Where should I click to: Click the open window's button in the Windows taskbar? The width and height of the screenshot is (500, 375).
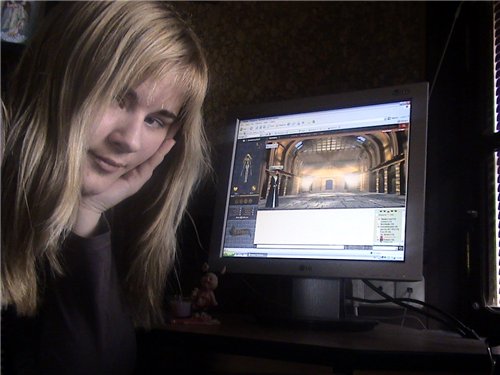pyautogui.click(x=258, y=255)
